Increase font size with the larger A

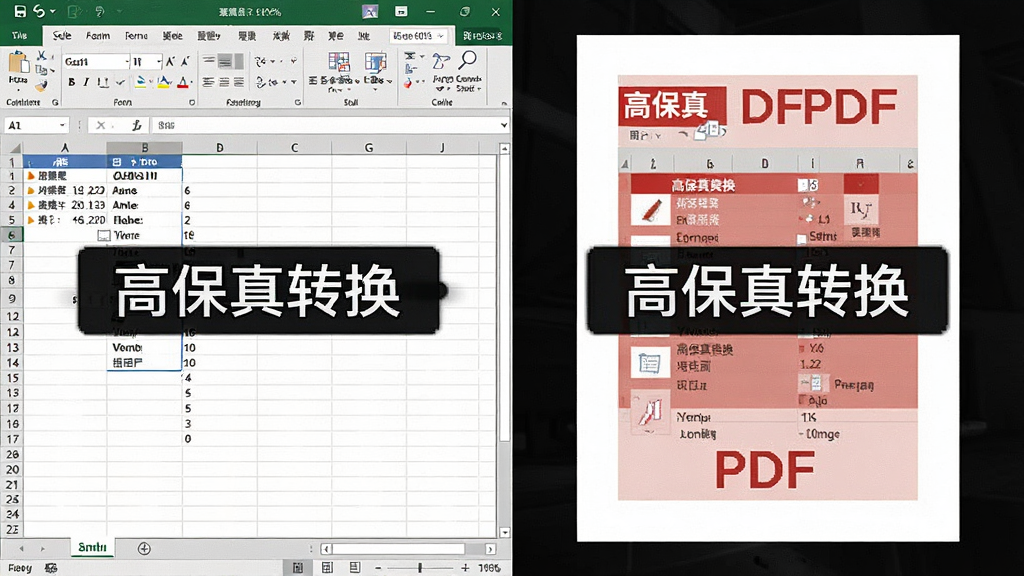coord(170,62)
